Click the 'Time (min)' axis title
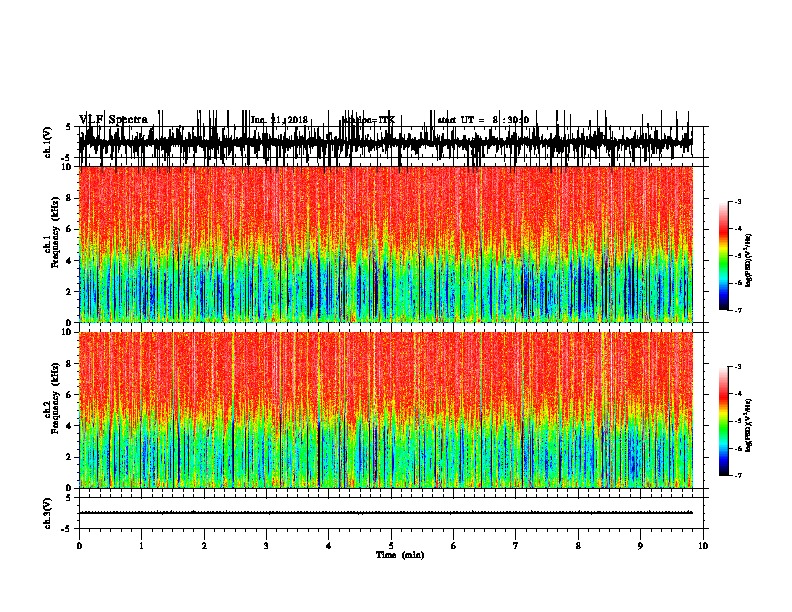 click(x=400, y=555)
